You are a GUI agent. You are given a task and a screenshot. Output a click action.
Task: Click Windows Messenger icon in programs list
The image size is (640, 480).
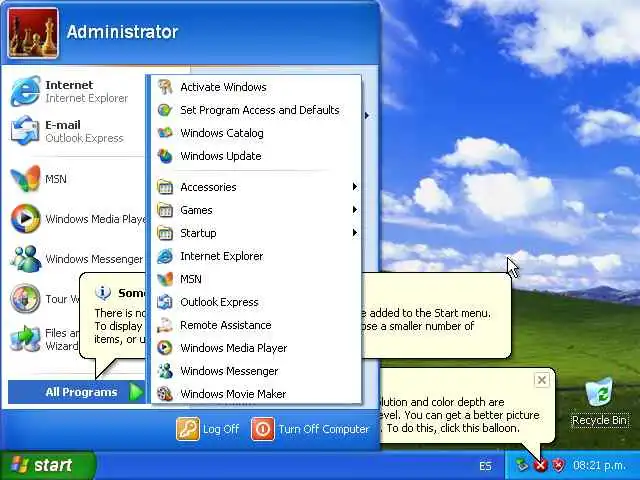point(165,371)
